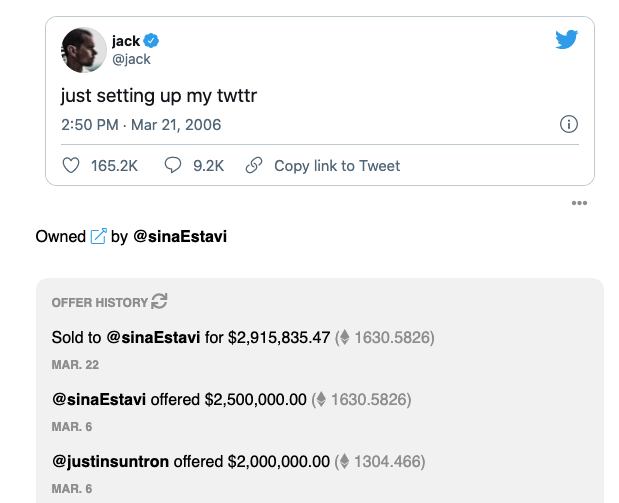Click the tweet info icon

tap(568, 125)
